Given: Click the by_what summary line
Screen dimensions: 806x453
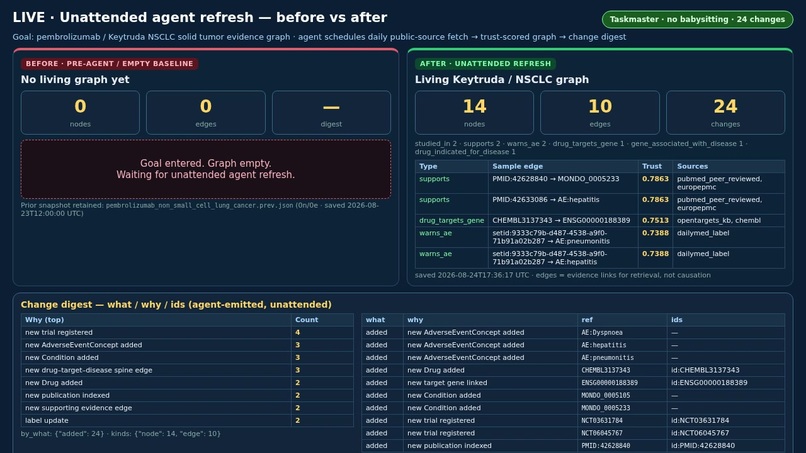Looking at the screenshot, I should coord(120,433).
